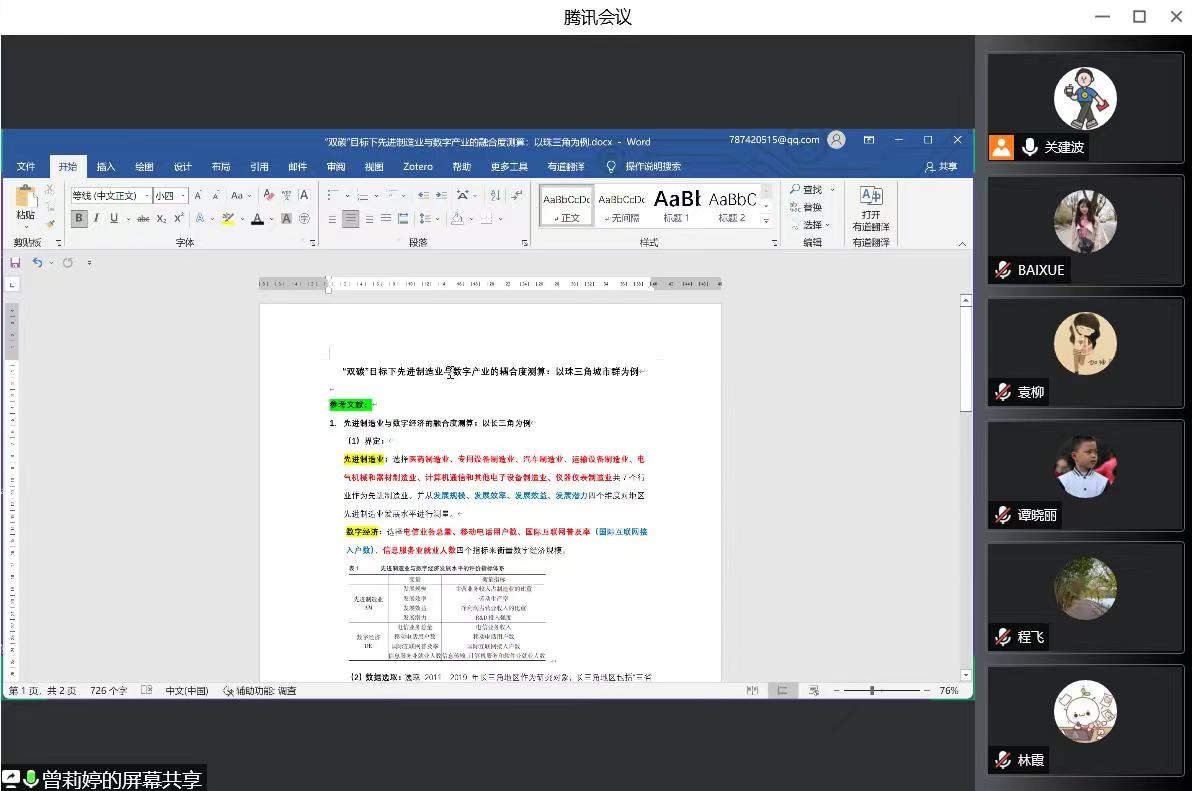Click the Find magnifier tool
Viewport: 1192px width, 791px height.
805,190
